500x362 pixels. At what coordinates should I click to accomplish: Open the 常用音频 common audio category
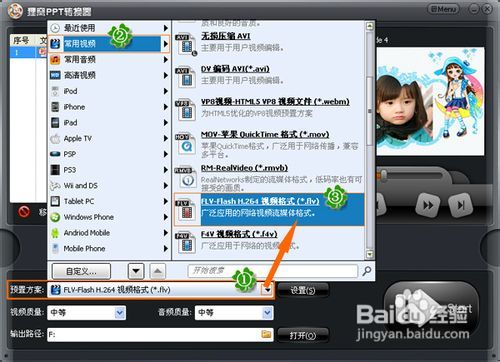[x=109, y=60]
